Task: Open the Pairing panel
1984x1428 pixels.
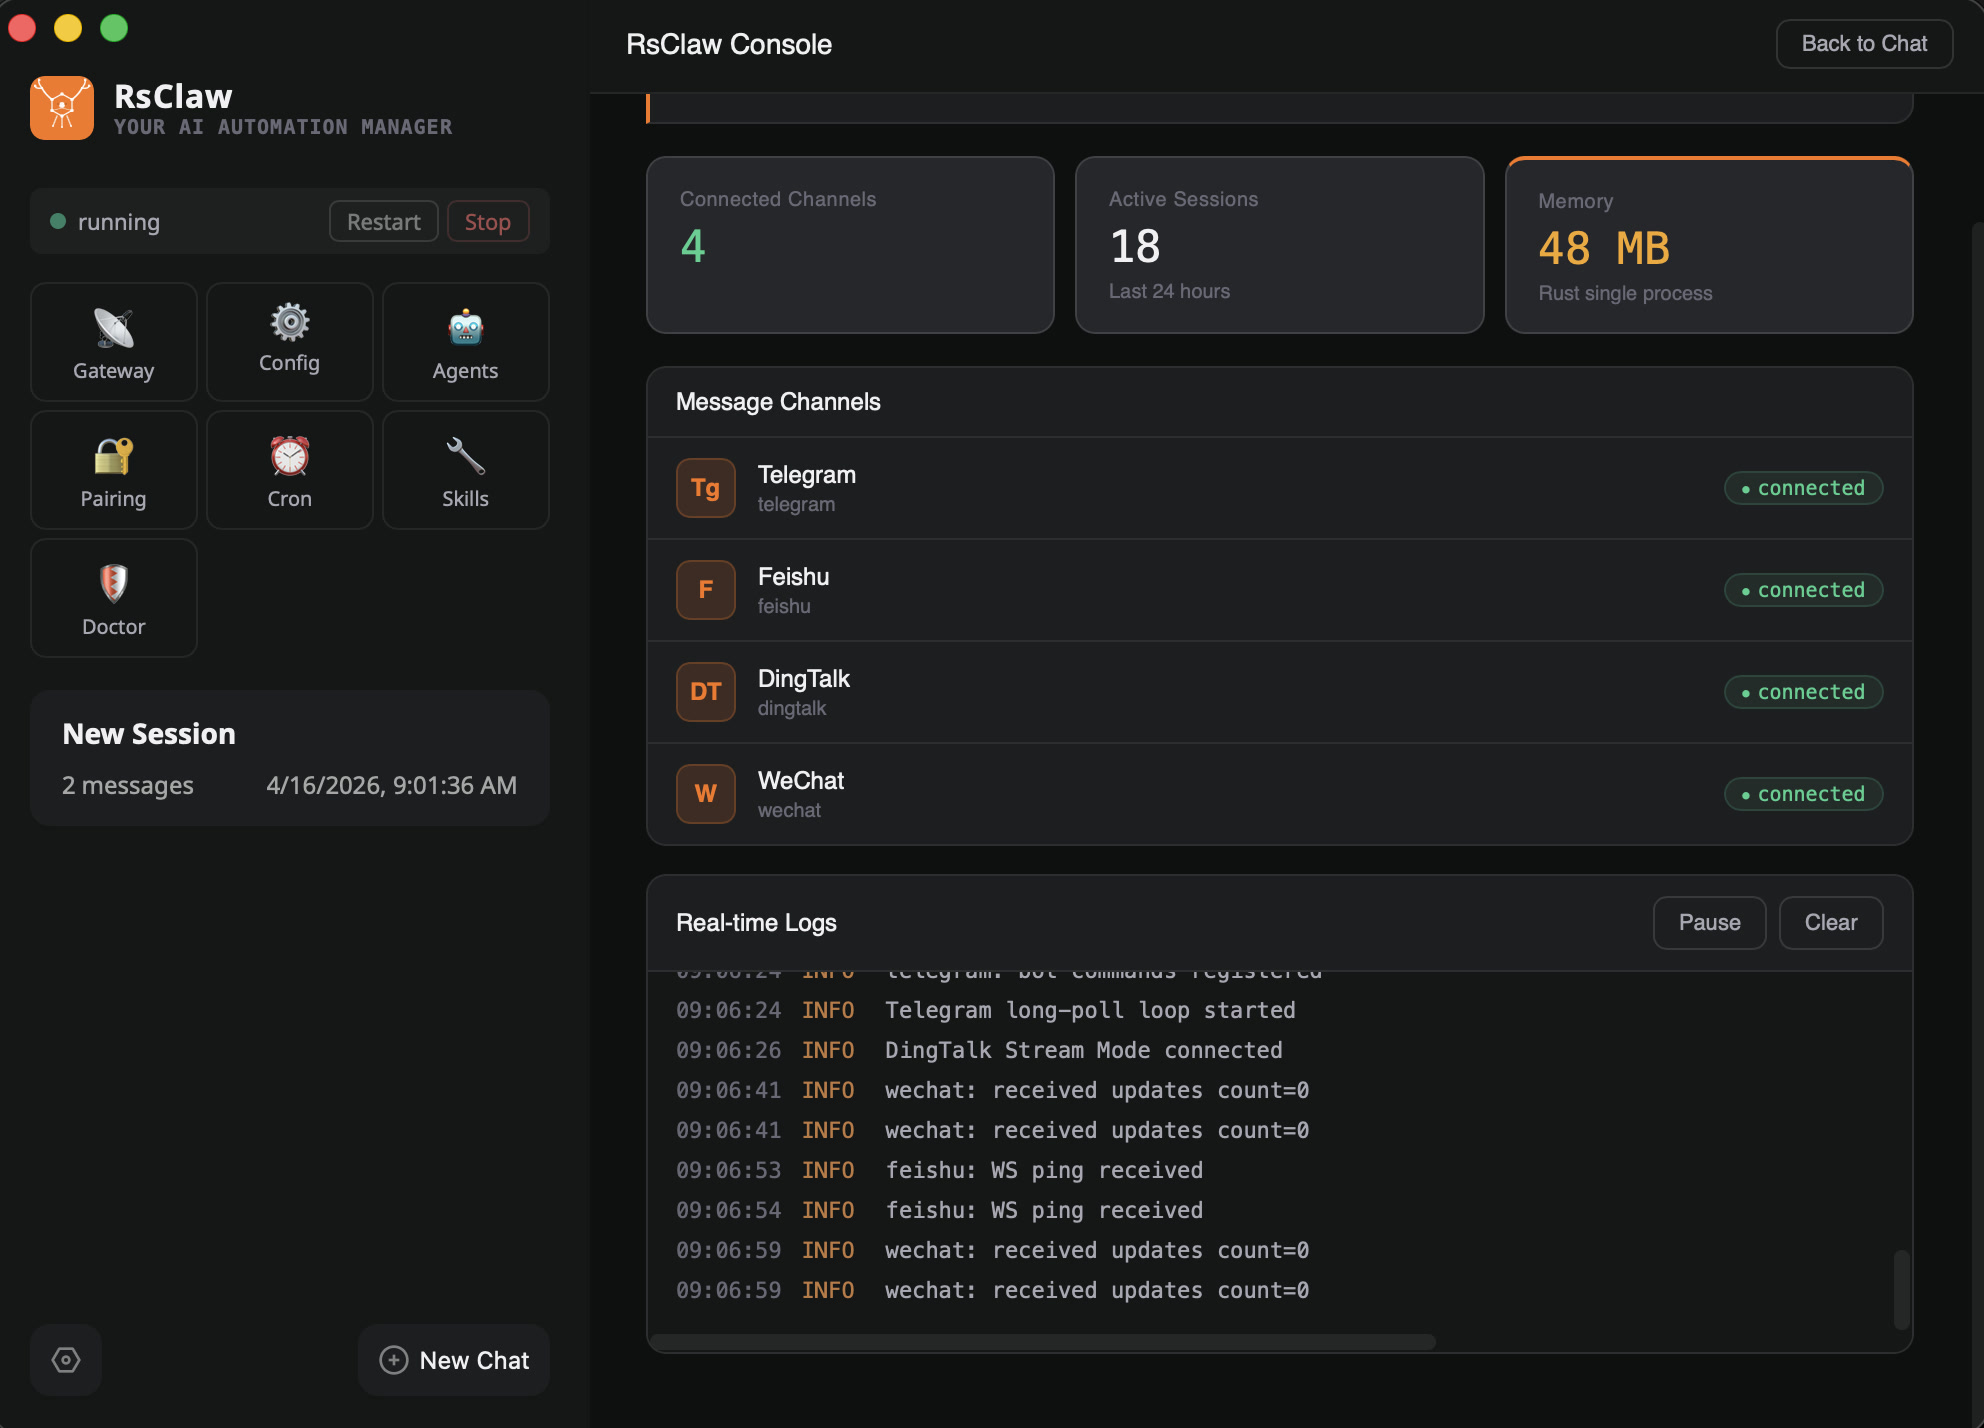Action: point(113,469)
